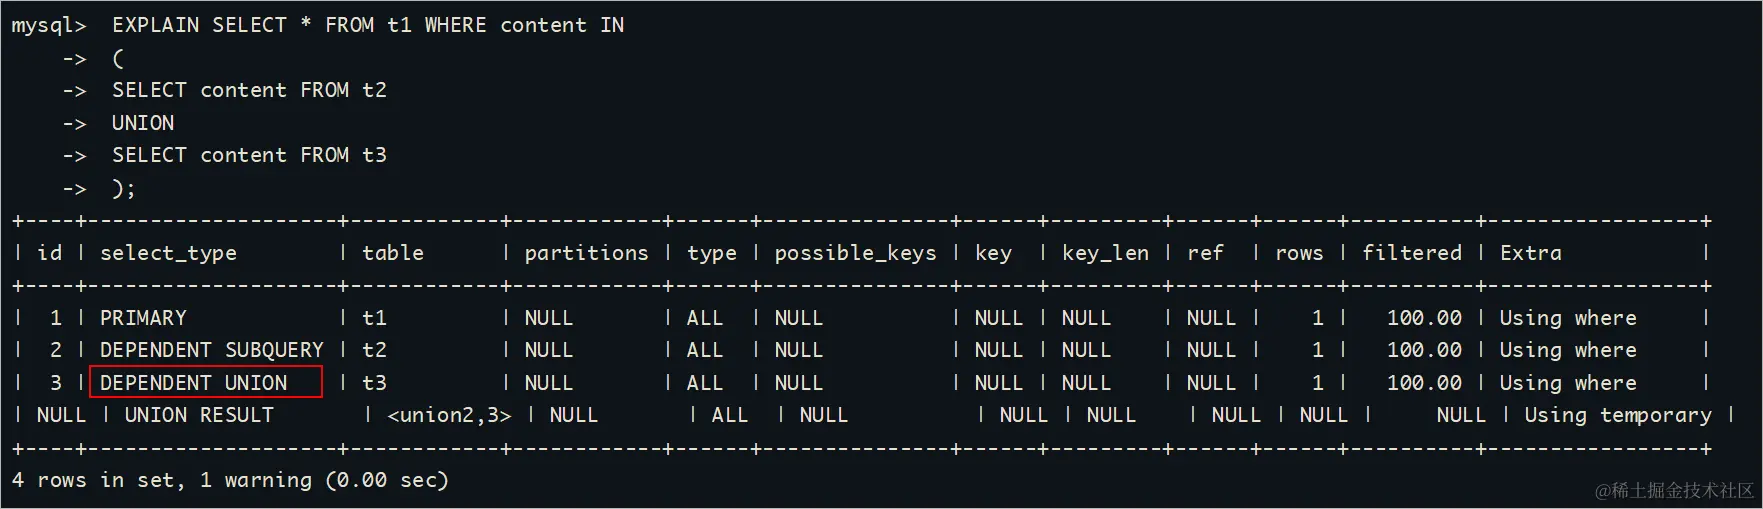Click the EXPLAIN keyword in the query
The height and width of the screenshot is (509, 1763).
click(x=155, y=25)
